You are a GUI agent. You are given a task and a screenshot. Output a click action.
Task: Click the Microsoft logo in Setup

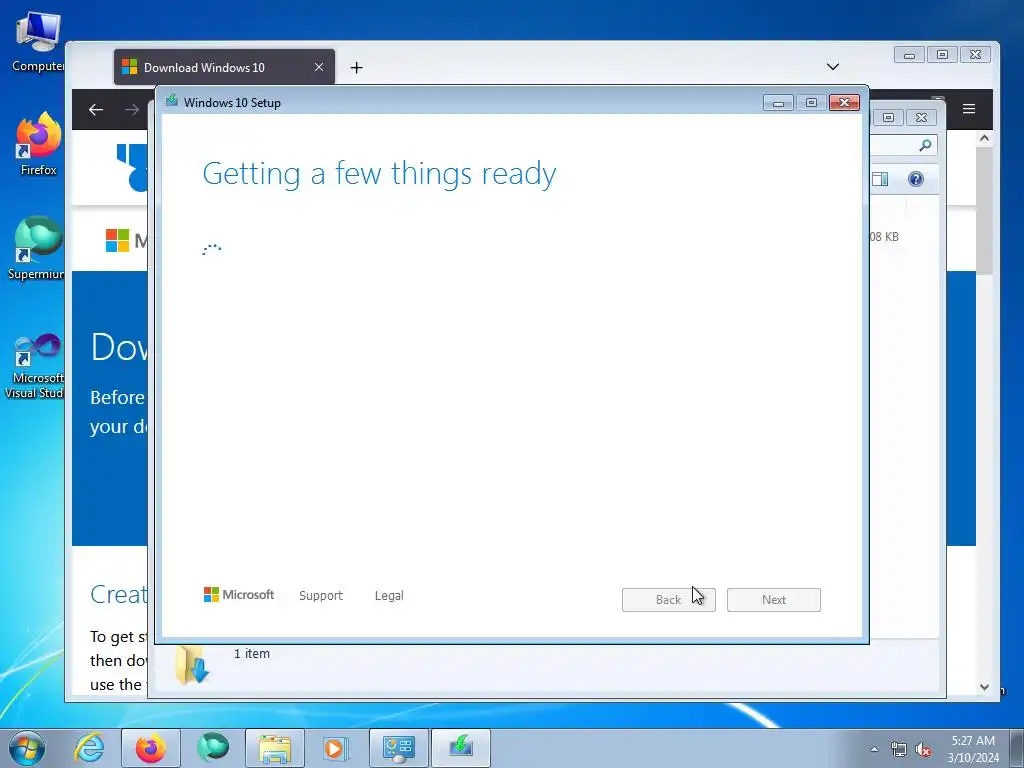coord(239,595)
